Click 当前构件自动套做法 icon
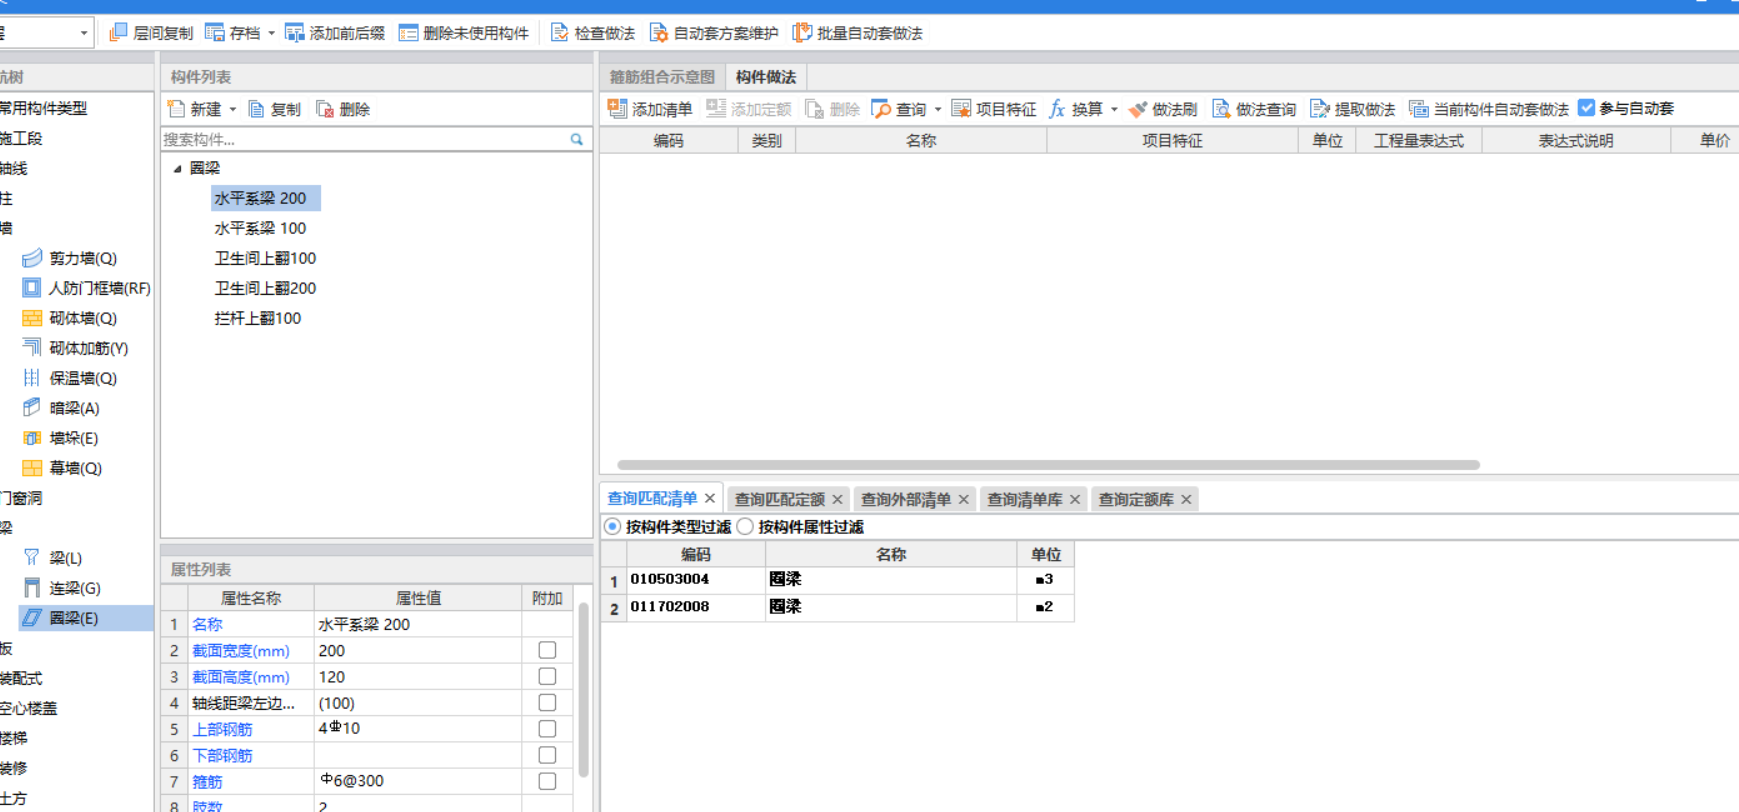Image resolution: width=1739 pixels, height=812 pixels. (1418, 109)
